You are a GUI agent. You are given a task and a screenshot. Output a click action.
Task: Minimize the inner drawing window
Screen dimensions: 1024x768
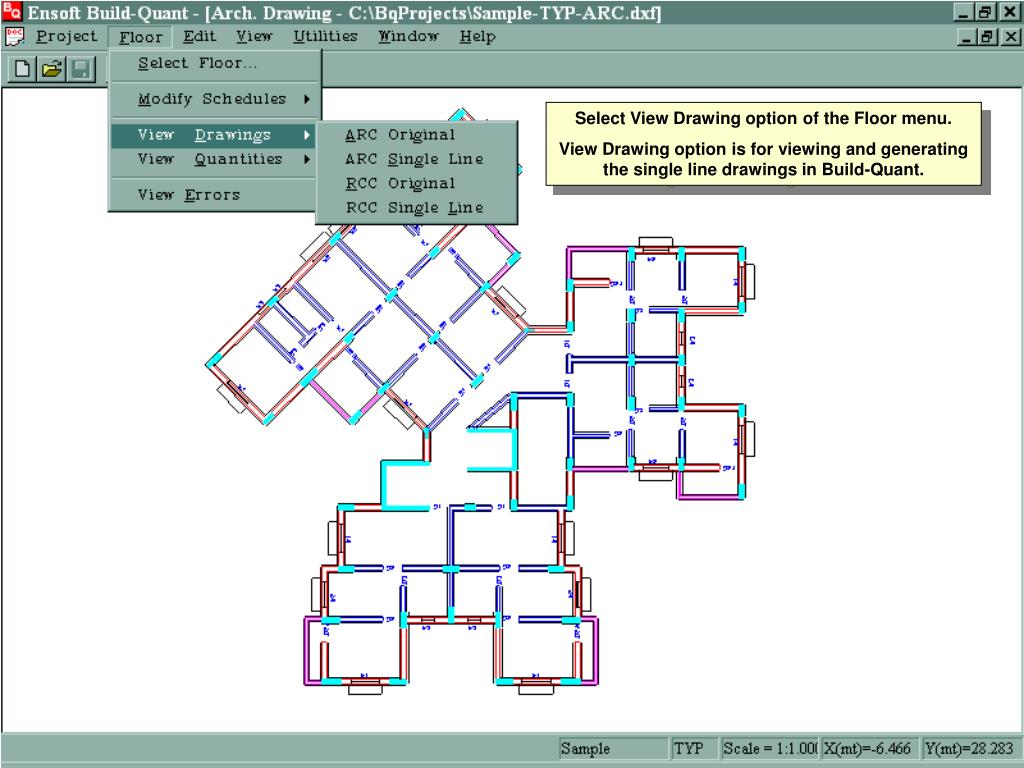point(966,37)
